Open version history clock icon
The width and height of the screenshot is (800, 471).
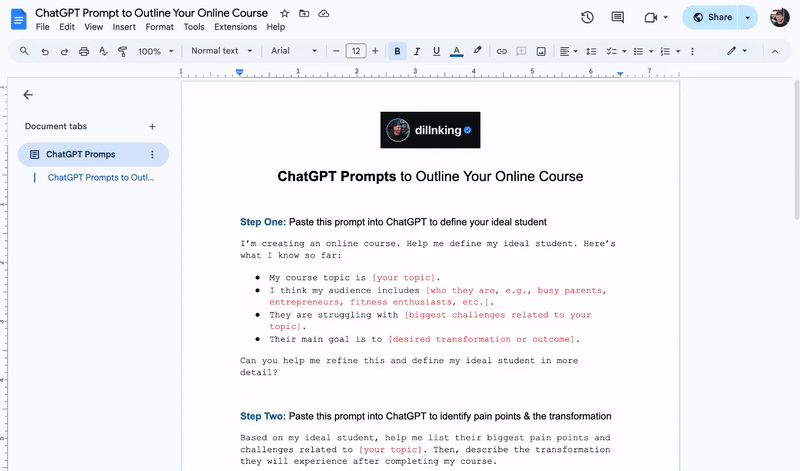(587, 17)
